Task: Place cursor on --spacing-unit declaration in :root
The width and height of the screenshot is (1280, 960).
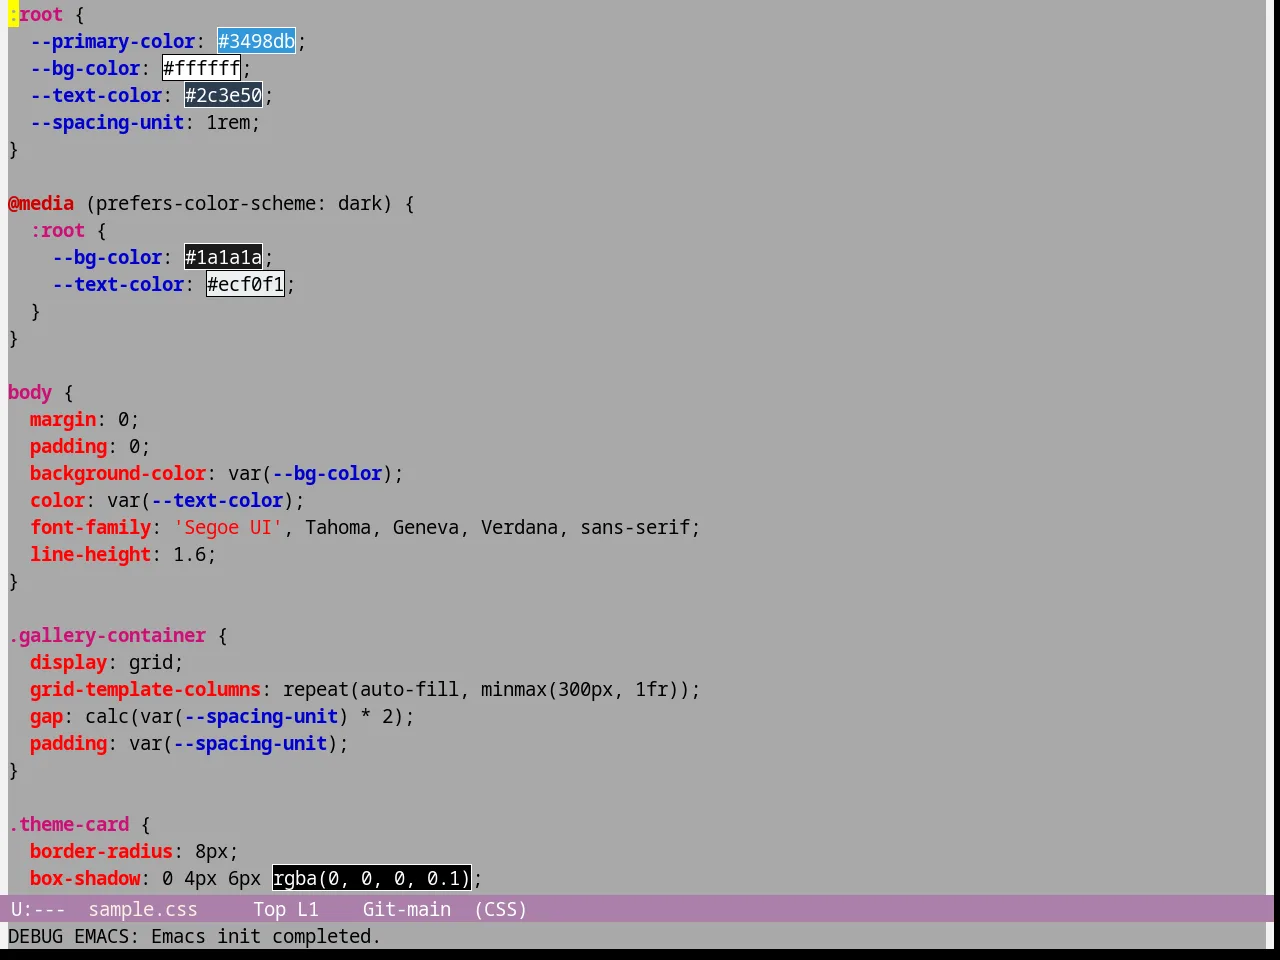Action: point(107,122)
